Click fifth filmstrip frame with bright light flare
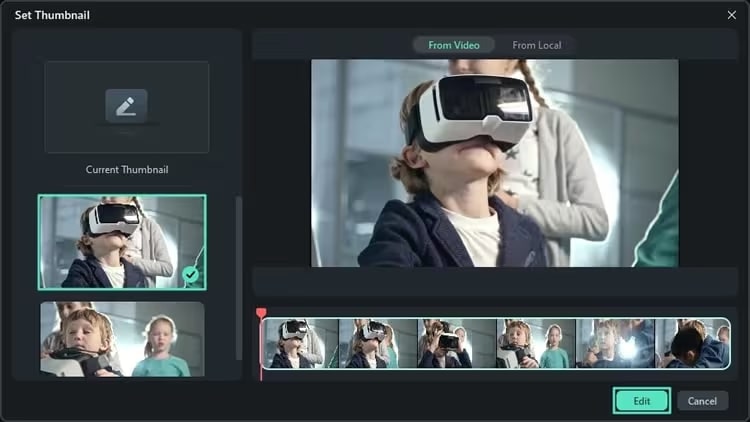Viewport: 750px width, 422px height. point(615,343)
